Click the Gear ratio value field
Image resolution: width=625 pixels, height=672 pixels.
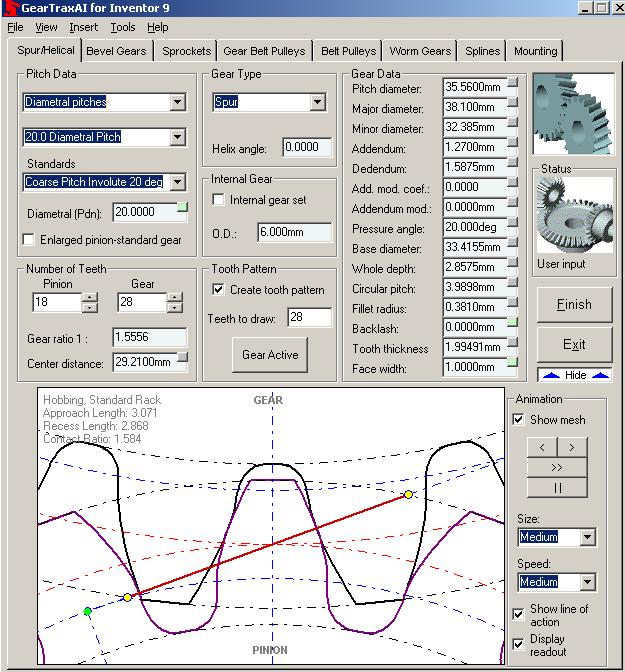[150, 337]
